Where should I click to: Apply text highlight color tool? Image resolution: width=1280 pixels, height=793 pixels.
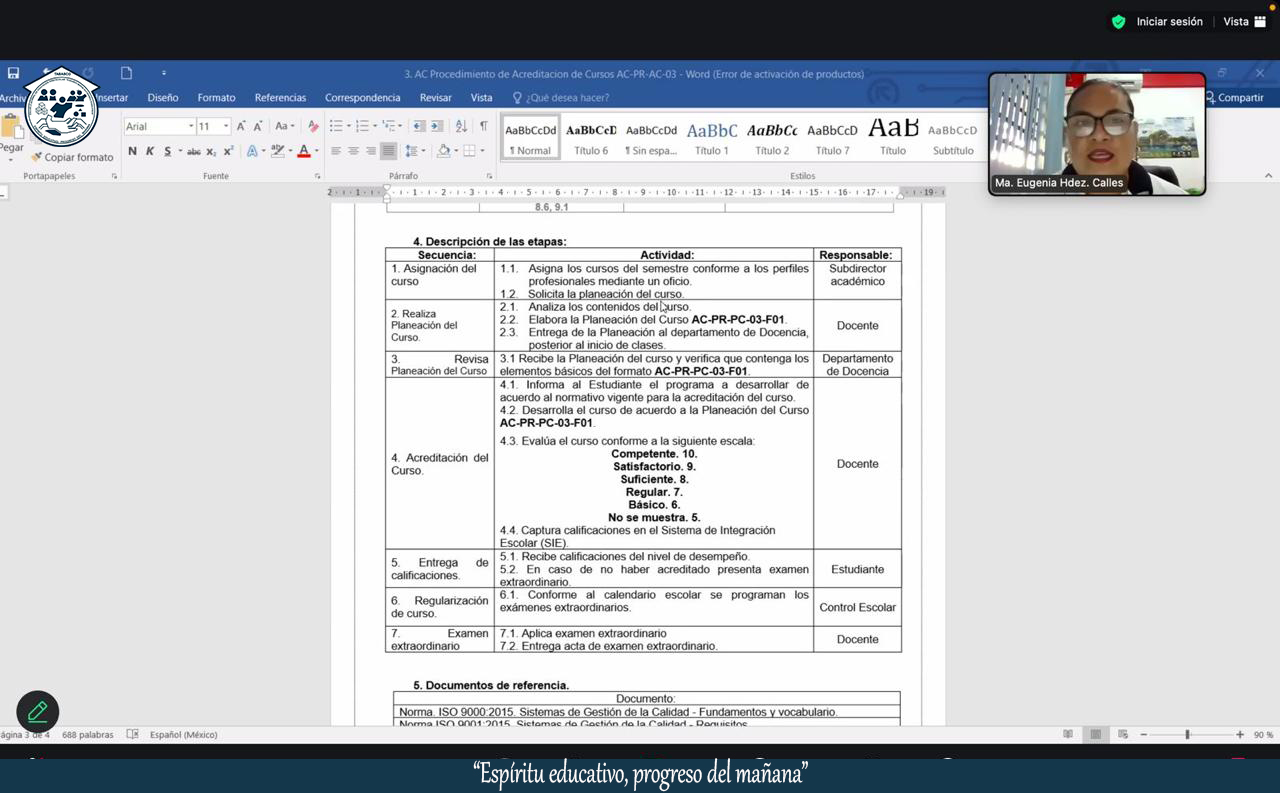(x=277, y=151)
